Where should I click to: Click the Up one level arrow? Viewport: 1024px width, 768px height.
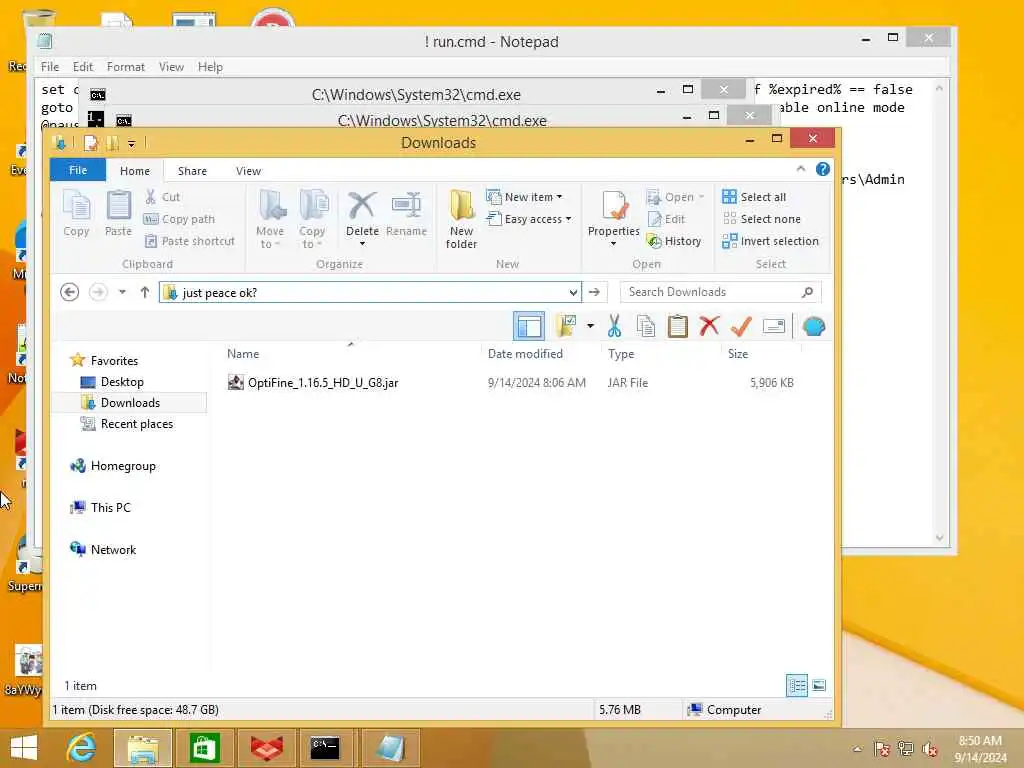[x=145, y=292]
